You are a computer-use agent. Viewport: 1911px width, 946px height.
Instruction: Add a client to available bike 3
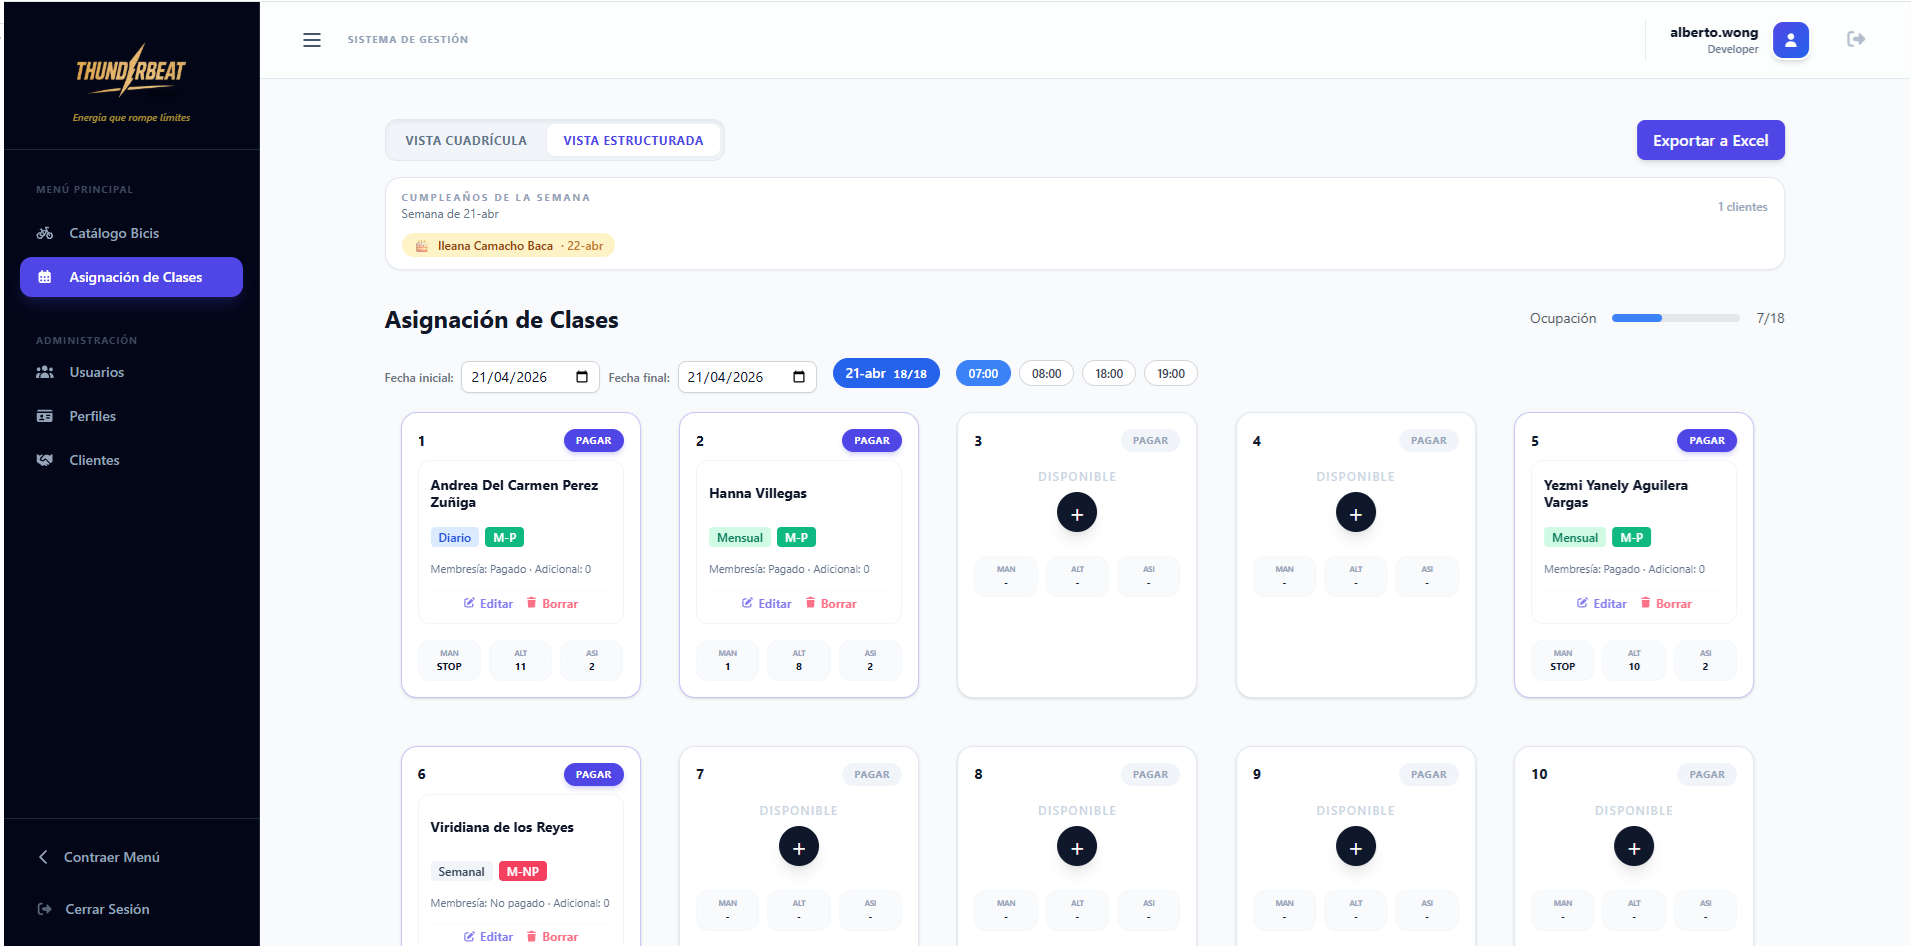1077,513
